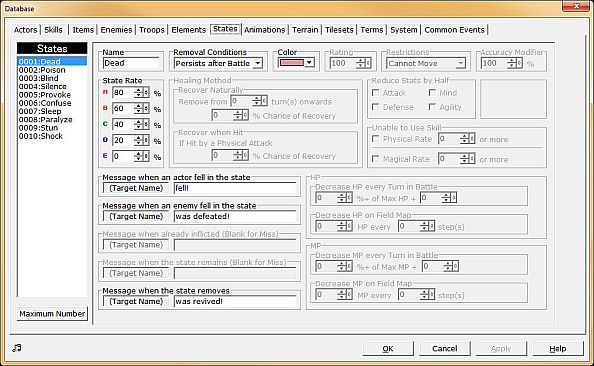Pick 0007:Sleep in the States list

[52, 111]
